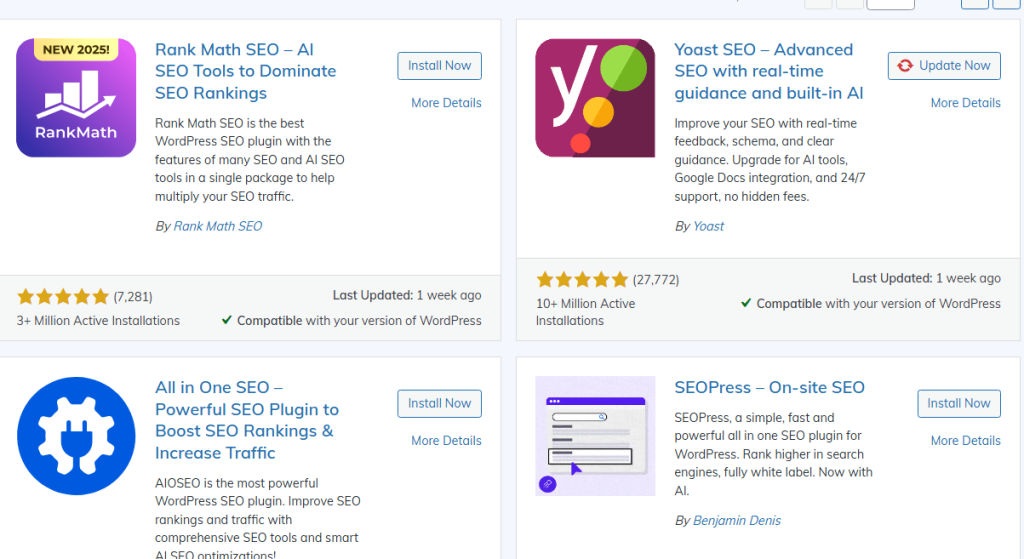Click the All in One SEO gear icon

tap(76, 436)
